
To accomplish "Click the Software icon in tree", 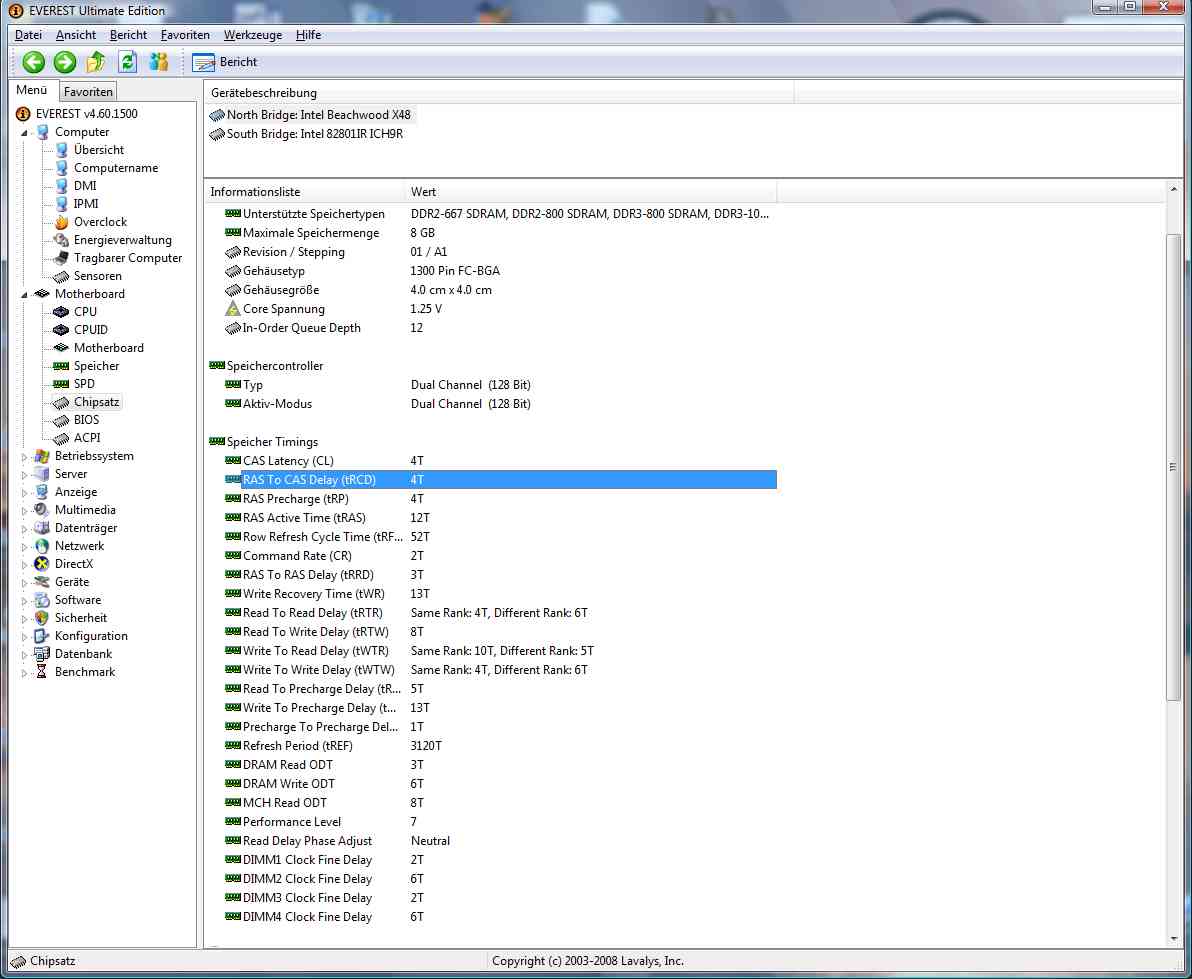I will [x=43, y=600].
